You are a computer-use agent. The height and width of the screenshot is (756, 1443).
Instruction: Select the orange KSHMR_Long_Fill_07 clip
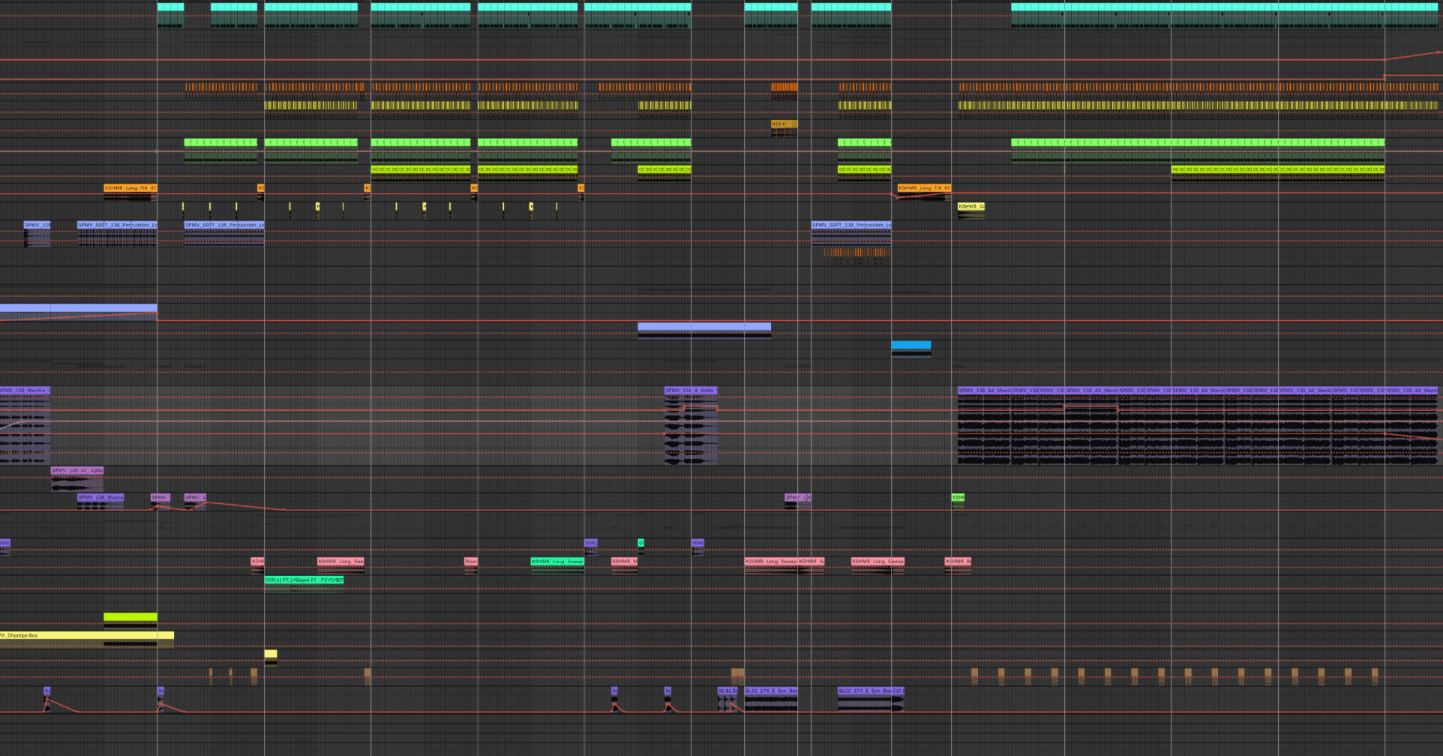coord(130,188)
